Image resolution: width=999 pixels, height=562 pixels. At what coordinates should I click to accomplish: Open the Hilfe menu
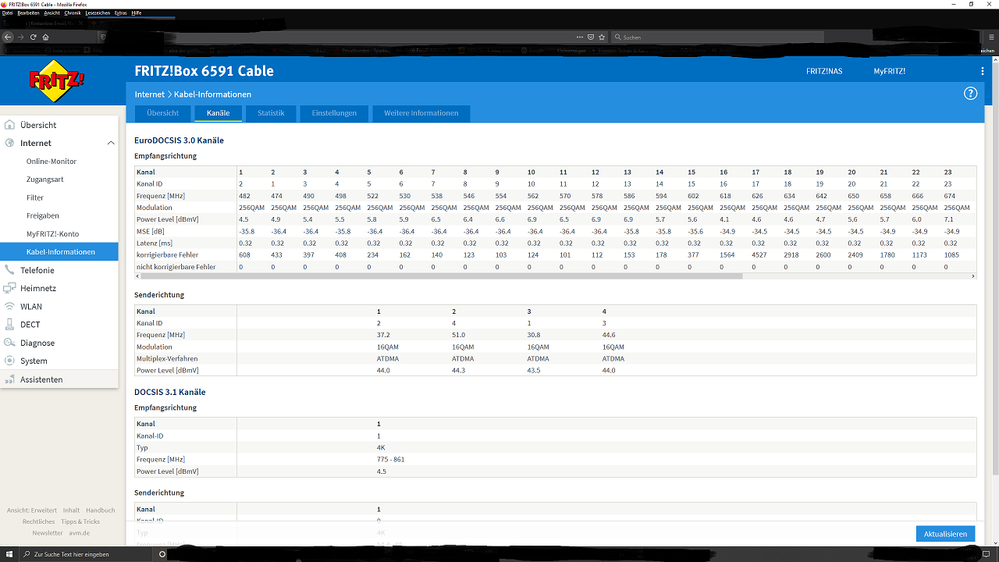(x=136, y=13)
